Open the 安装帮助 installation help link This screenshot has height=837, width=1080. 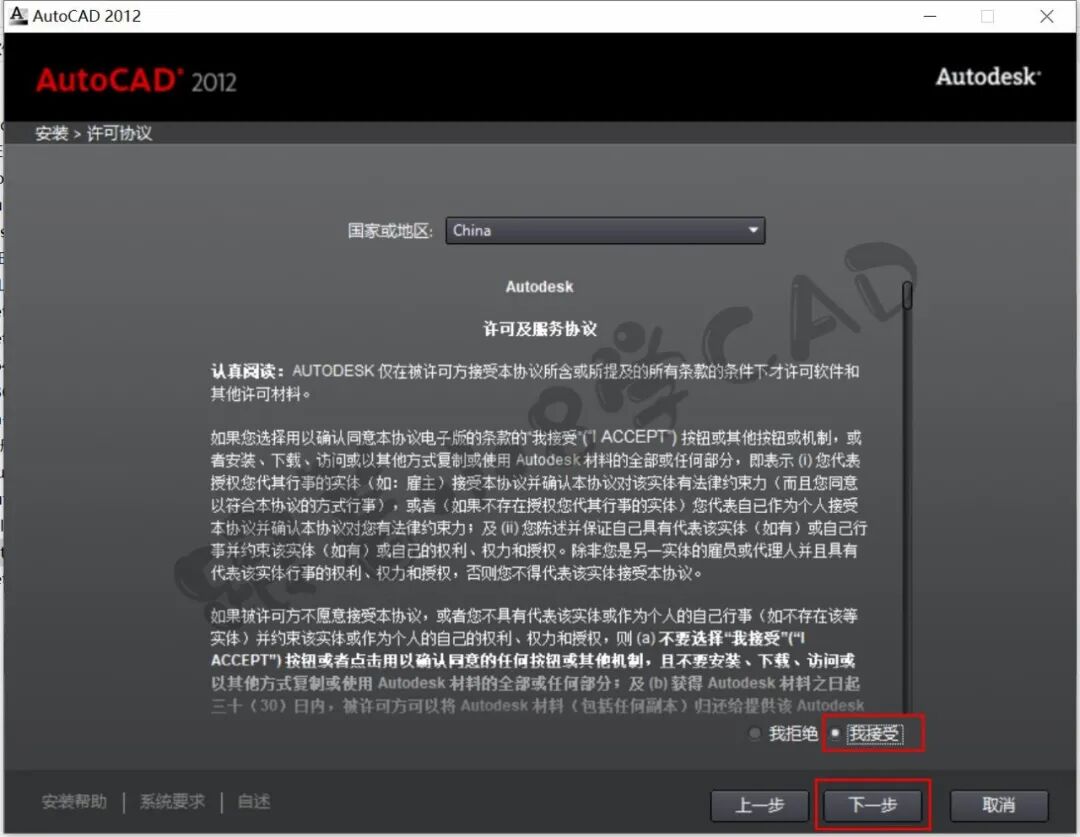(74, 802)
